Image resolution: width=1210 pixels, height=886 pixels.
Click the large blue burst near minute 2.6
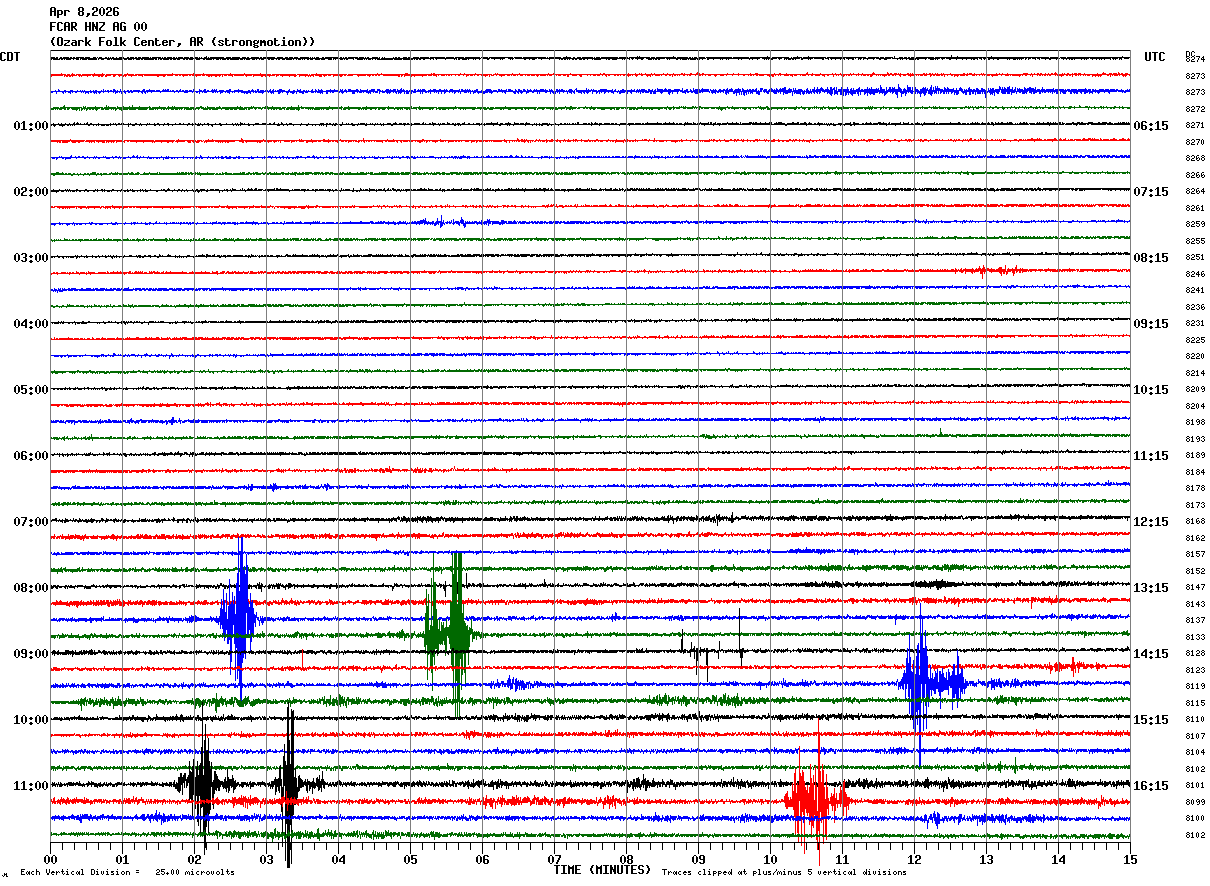pyautogui.click(x=241, y=618)
